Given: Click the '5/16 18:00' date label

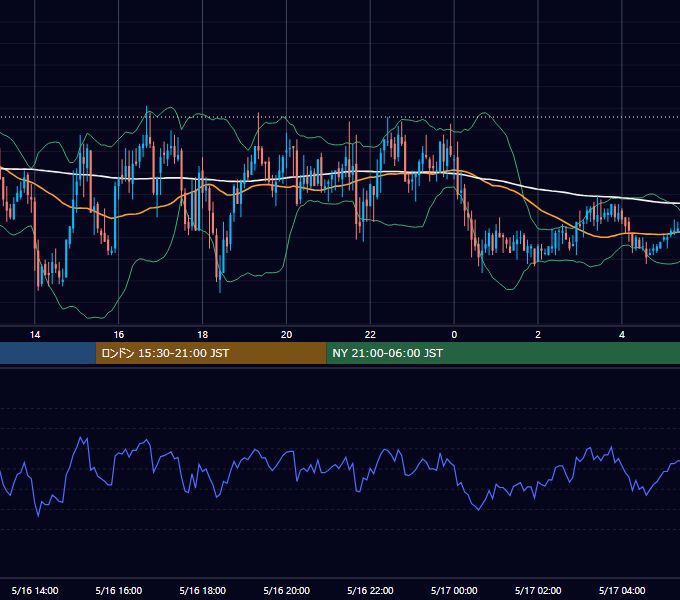Looking at the screenshot, I should pos(203,590).
